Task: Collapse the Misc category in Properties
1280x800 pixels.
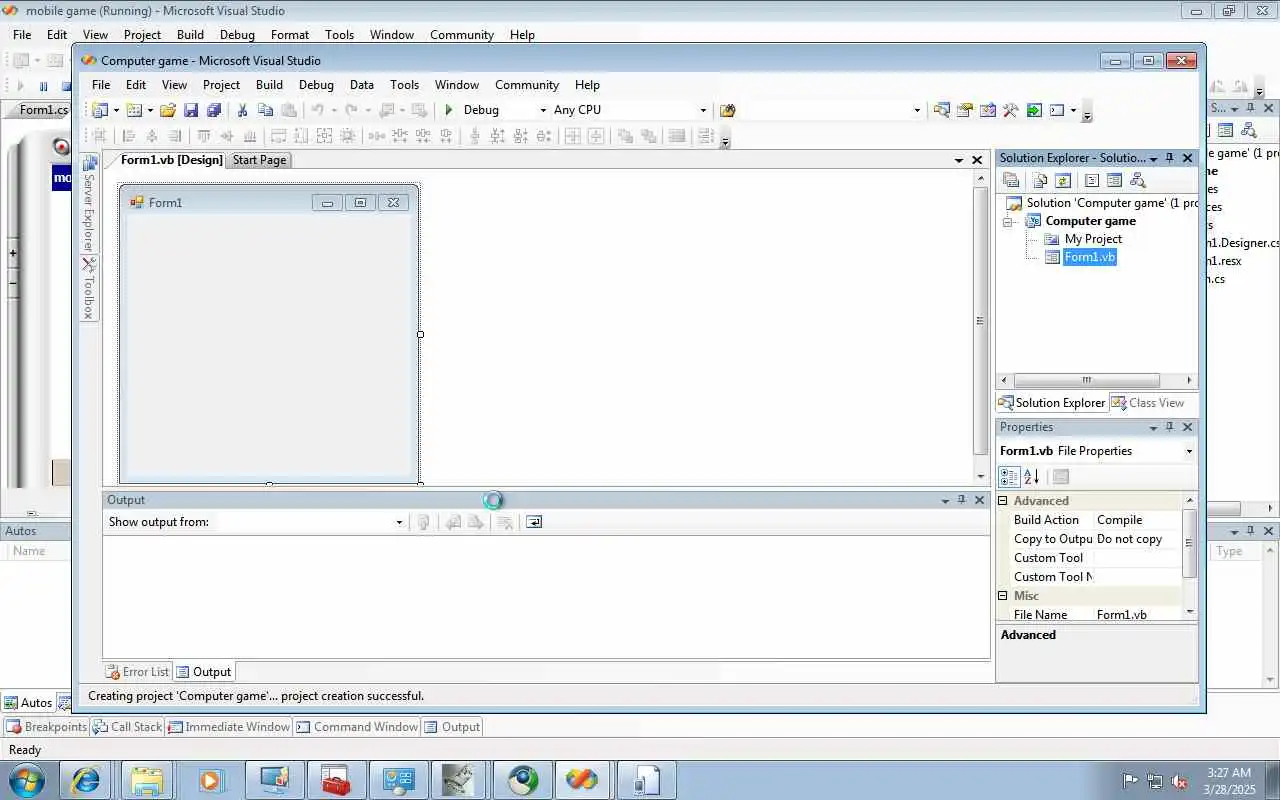Action: [1003, 596]
